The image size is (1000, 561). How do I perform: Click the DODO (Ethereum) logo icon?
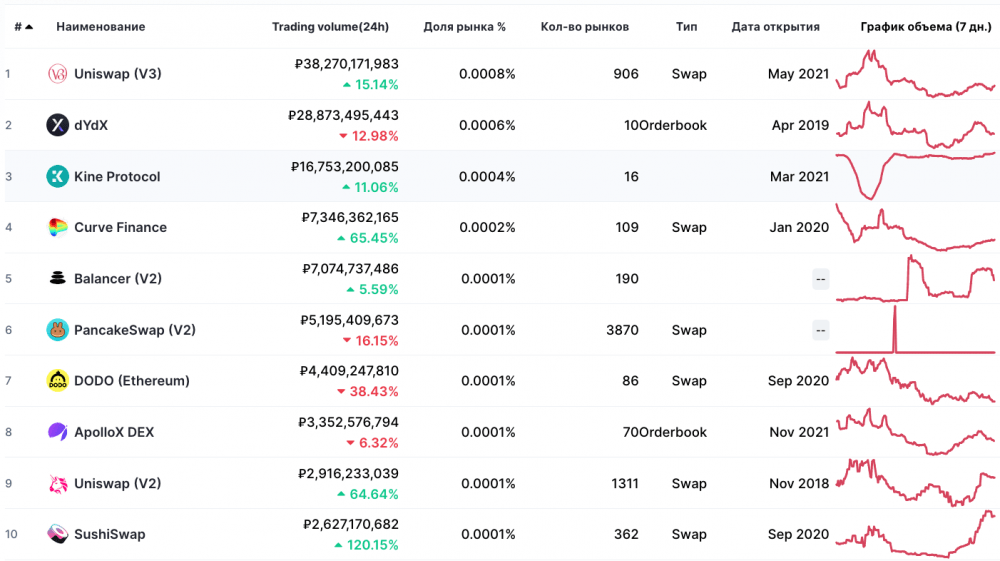pyautogui.click(x=57, y=381)
